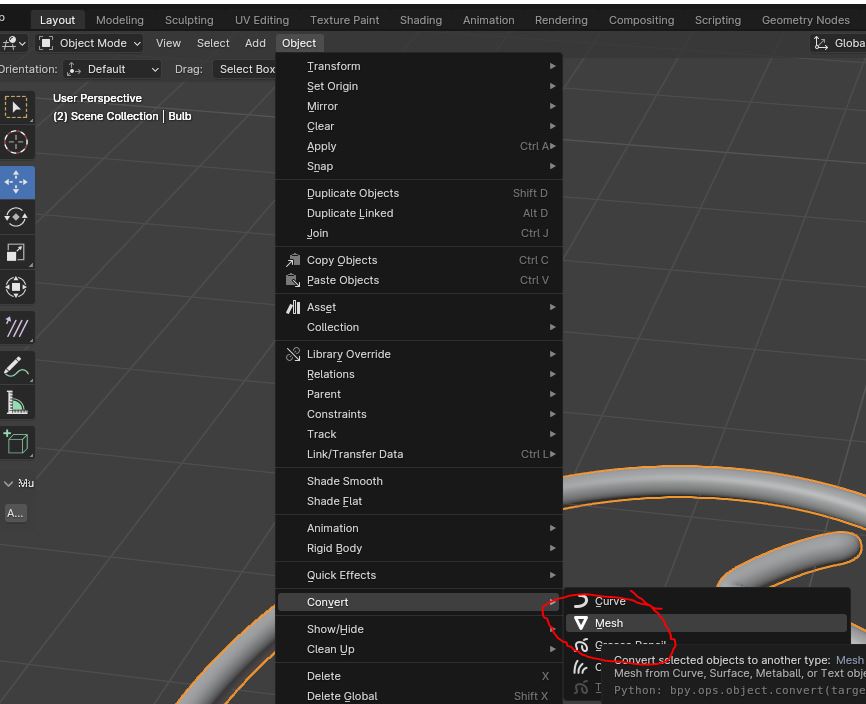Open the Transform submenu
The image size is (866, 704).
pyautogui.click(x=334, y=66)
